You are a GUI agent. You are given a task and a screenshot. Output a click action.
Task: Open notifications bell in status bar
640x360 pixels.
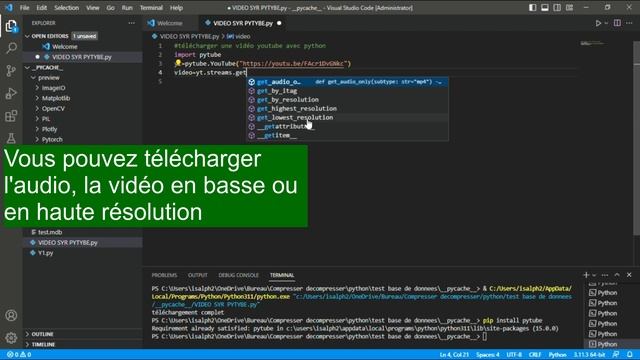click(x=630, y=354)
